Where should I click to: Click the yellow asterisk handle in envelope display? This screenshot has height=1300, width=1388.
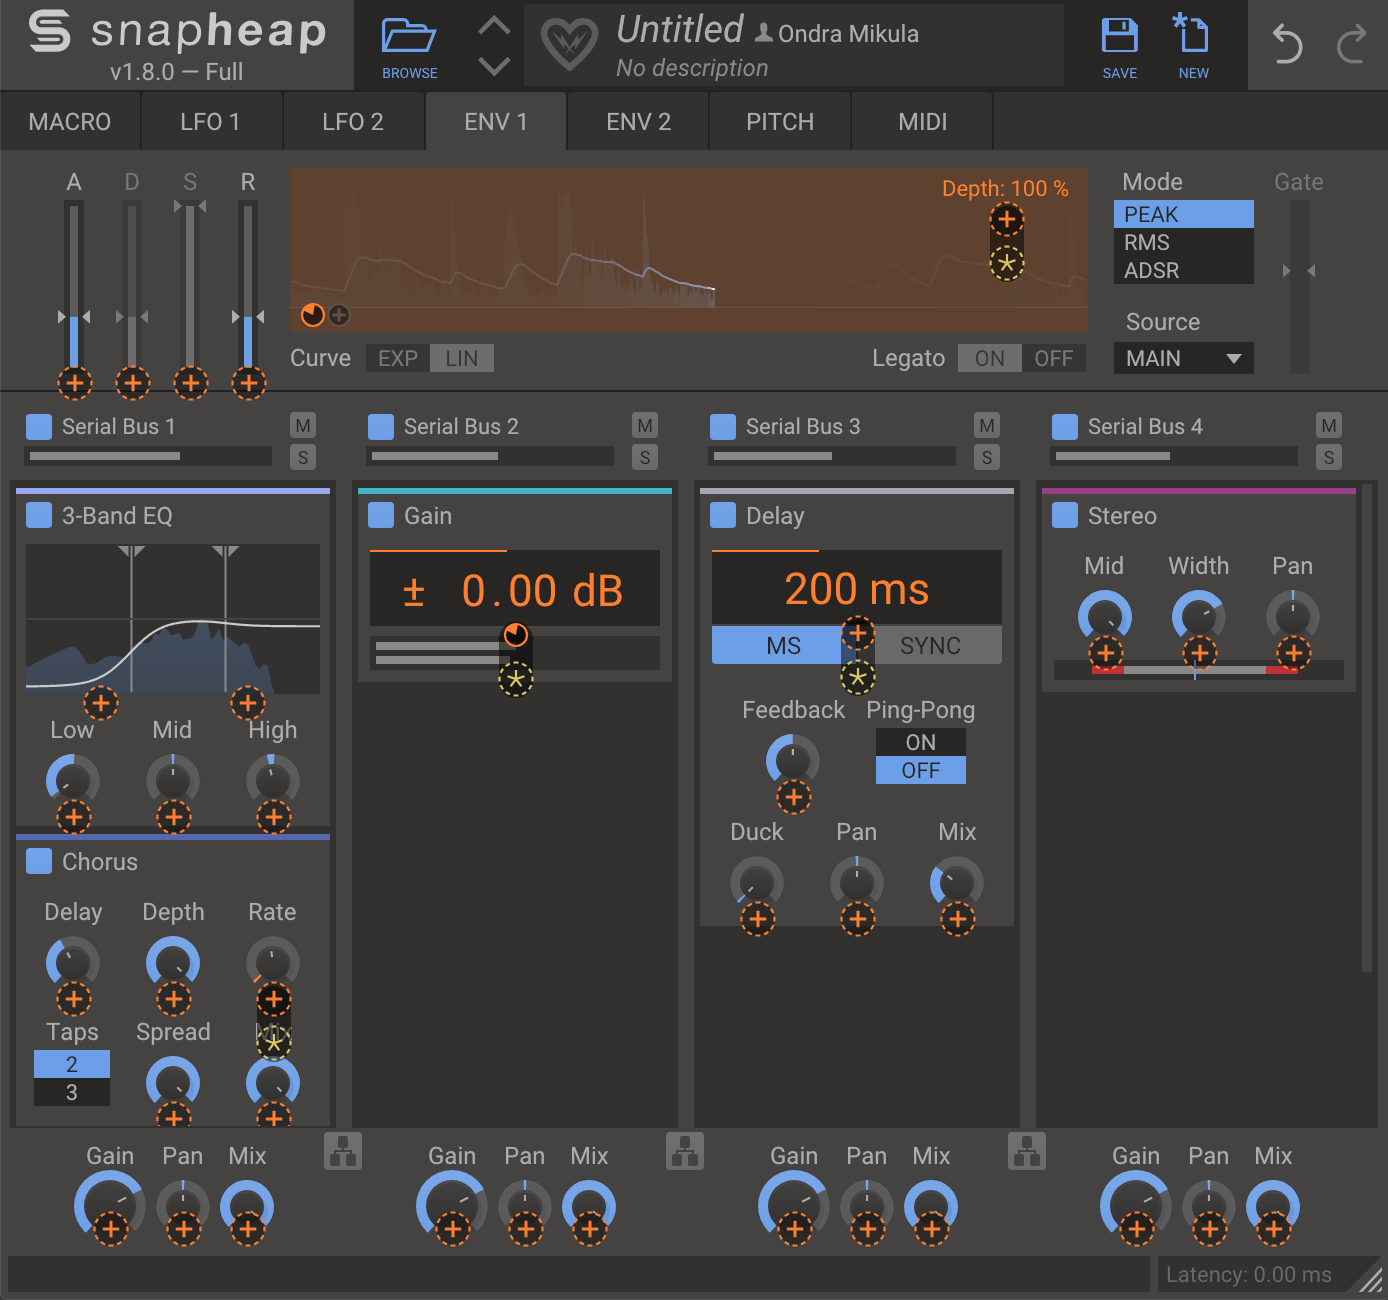[x=1007, y=264]
